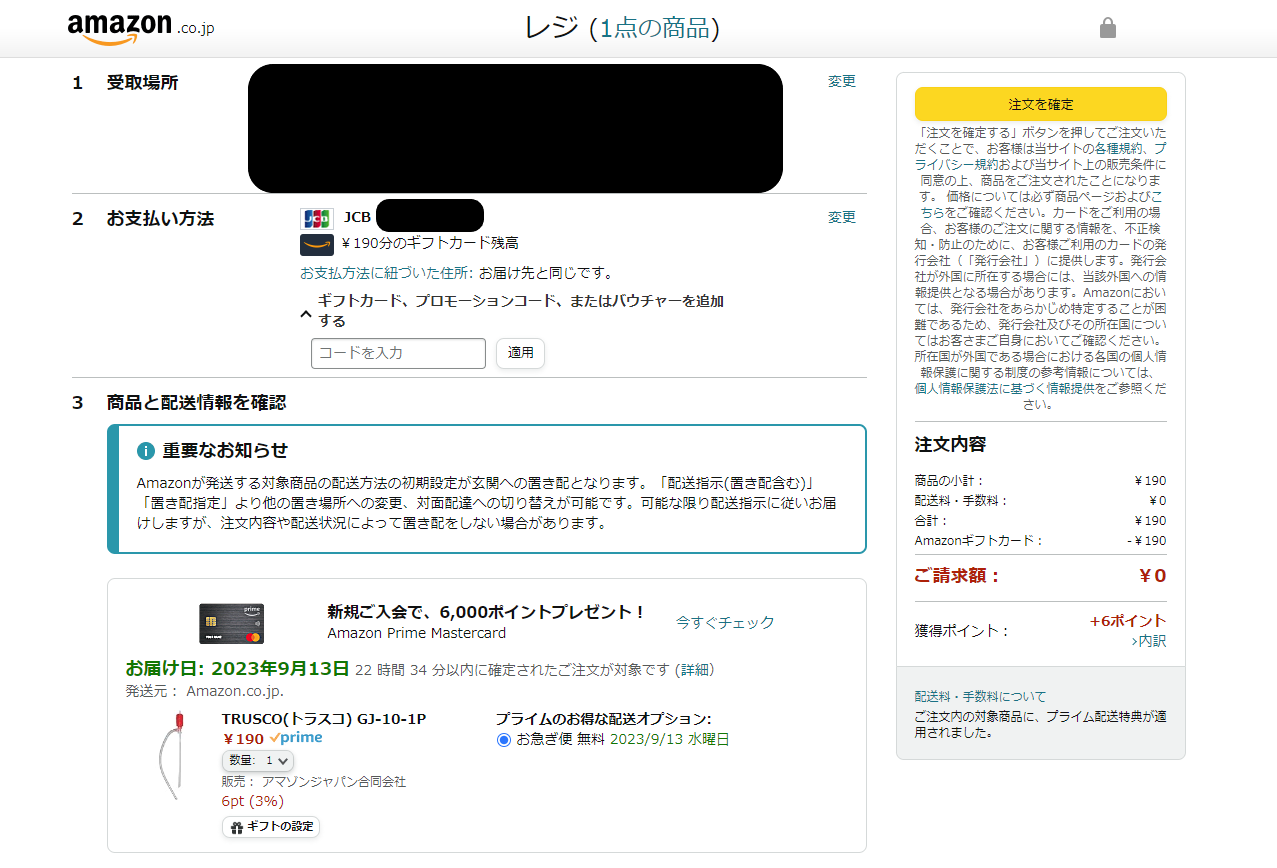Click the info icon beside 重要なお知らせ
1277x868 pixels.
(146, 451)
